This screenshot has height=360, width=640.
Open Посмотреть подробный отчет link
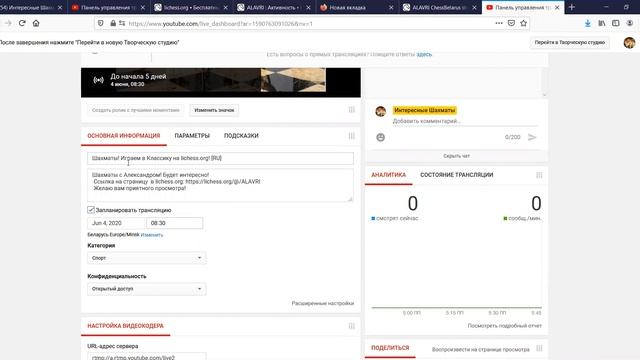pyautogui.click(x=504, y=326)
